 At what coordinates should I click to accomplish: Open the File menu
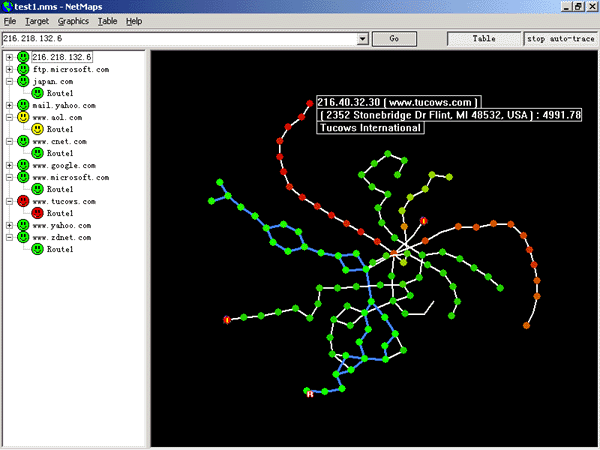point(10,21)
